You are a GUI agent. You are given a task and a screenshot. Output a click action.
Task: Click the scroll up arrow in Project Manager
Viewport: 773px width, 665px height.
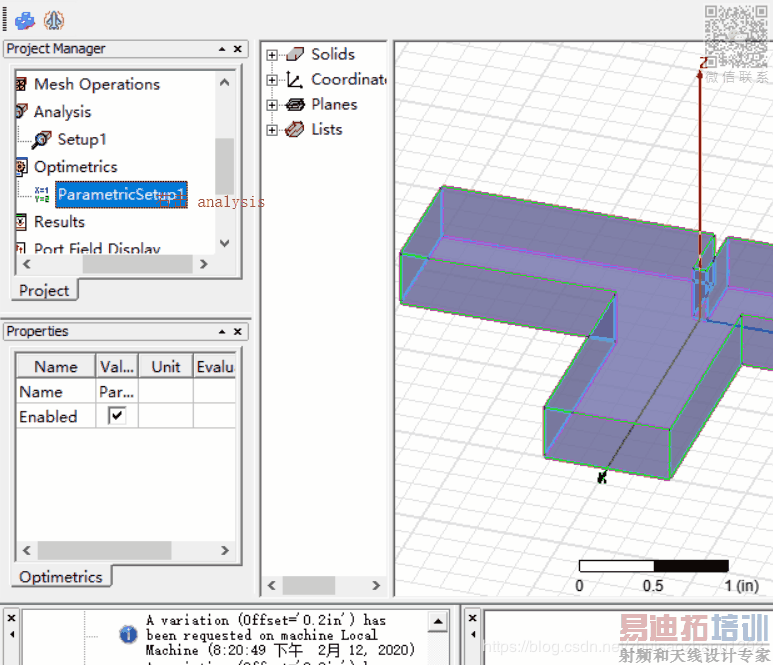pos(225,82)
